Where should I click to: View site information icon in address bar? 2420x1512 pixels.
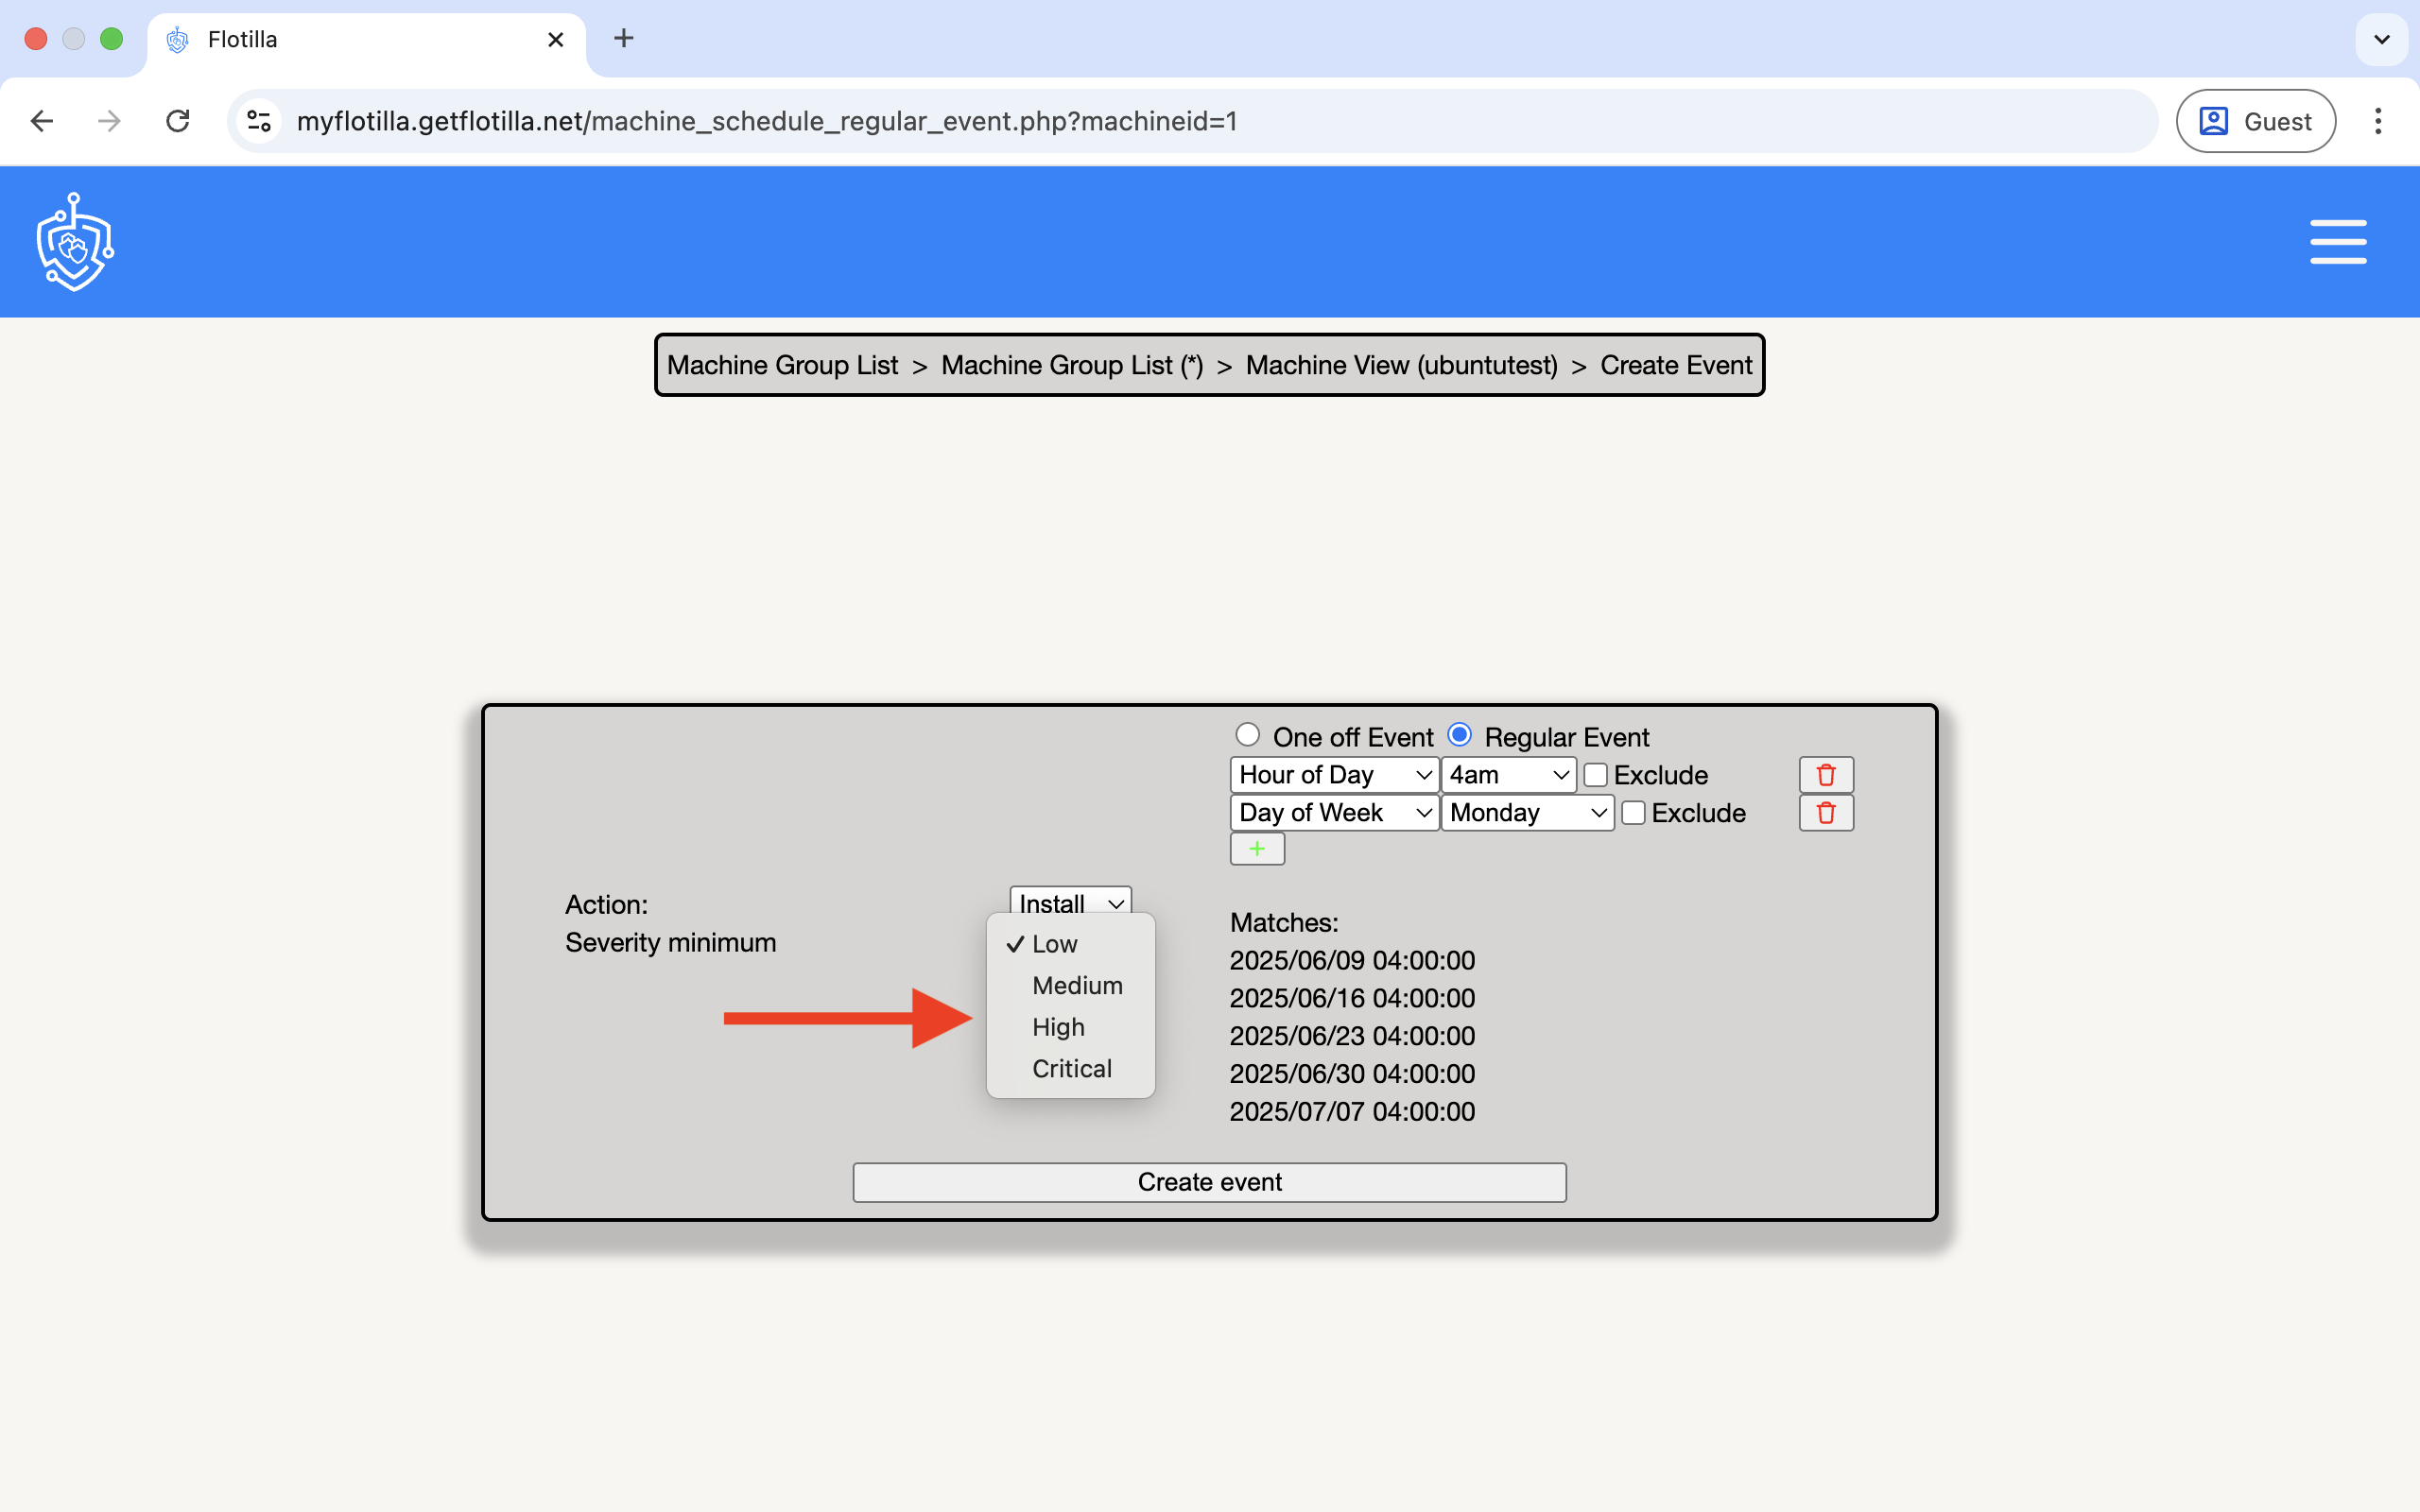coord(259,121)
